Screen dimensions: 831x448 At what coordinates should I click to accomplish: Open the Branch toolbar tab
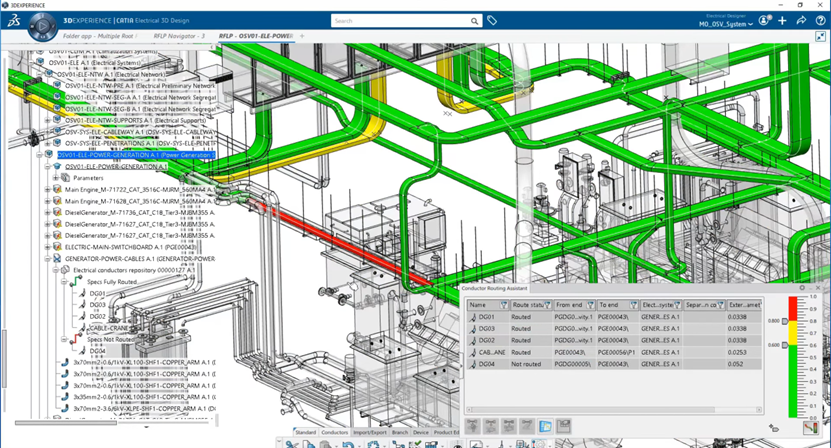click(400, 432)
